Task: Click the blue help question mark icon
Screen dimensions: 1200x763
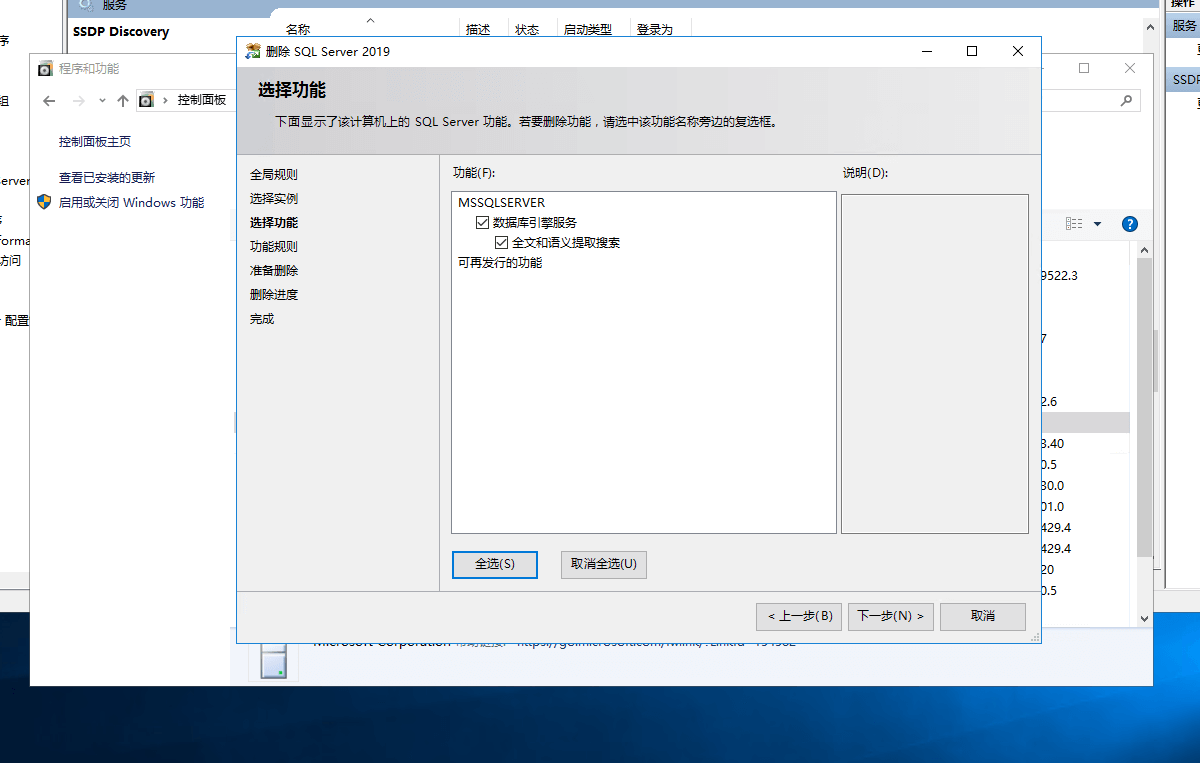Action: click(1130, 224)
